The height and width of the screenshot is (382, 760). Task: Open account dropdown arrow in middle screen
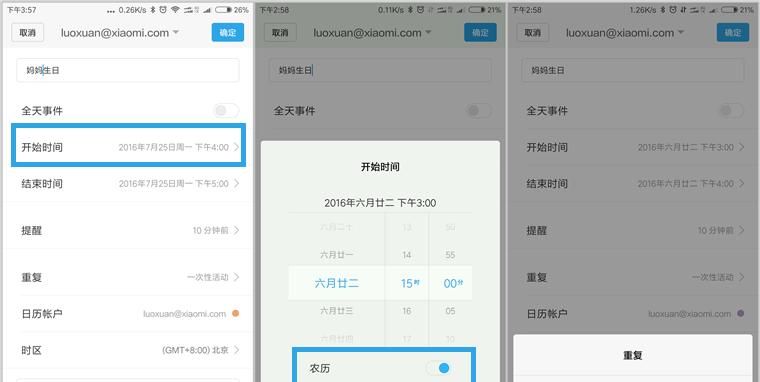click(428, 32)
